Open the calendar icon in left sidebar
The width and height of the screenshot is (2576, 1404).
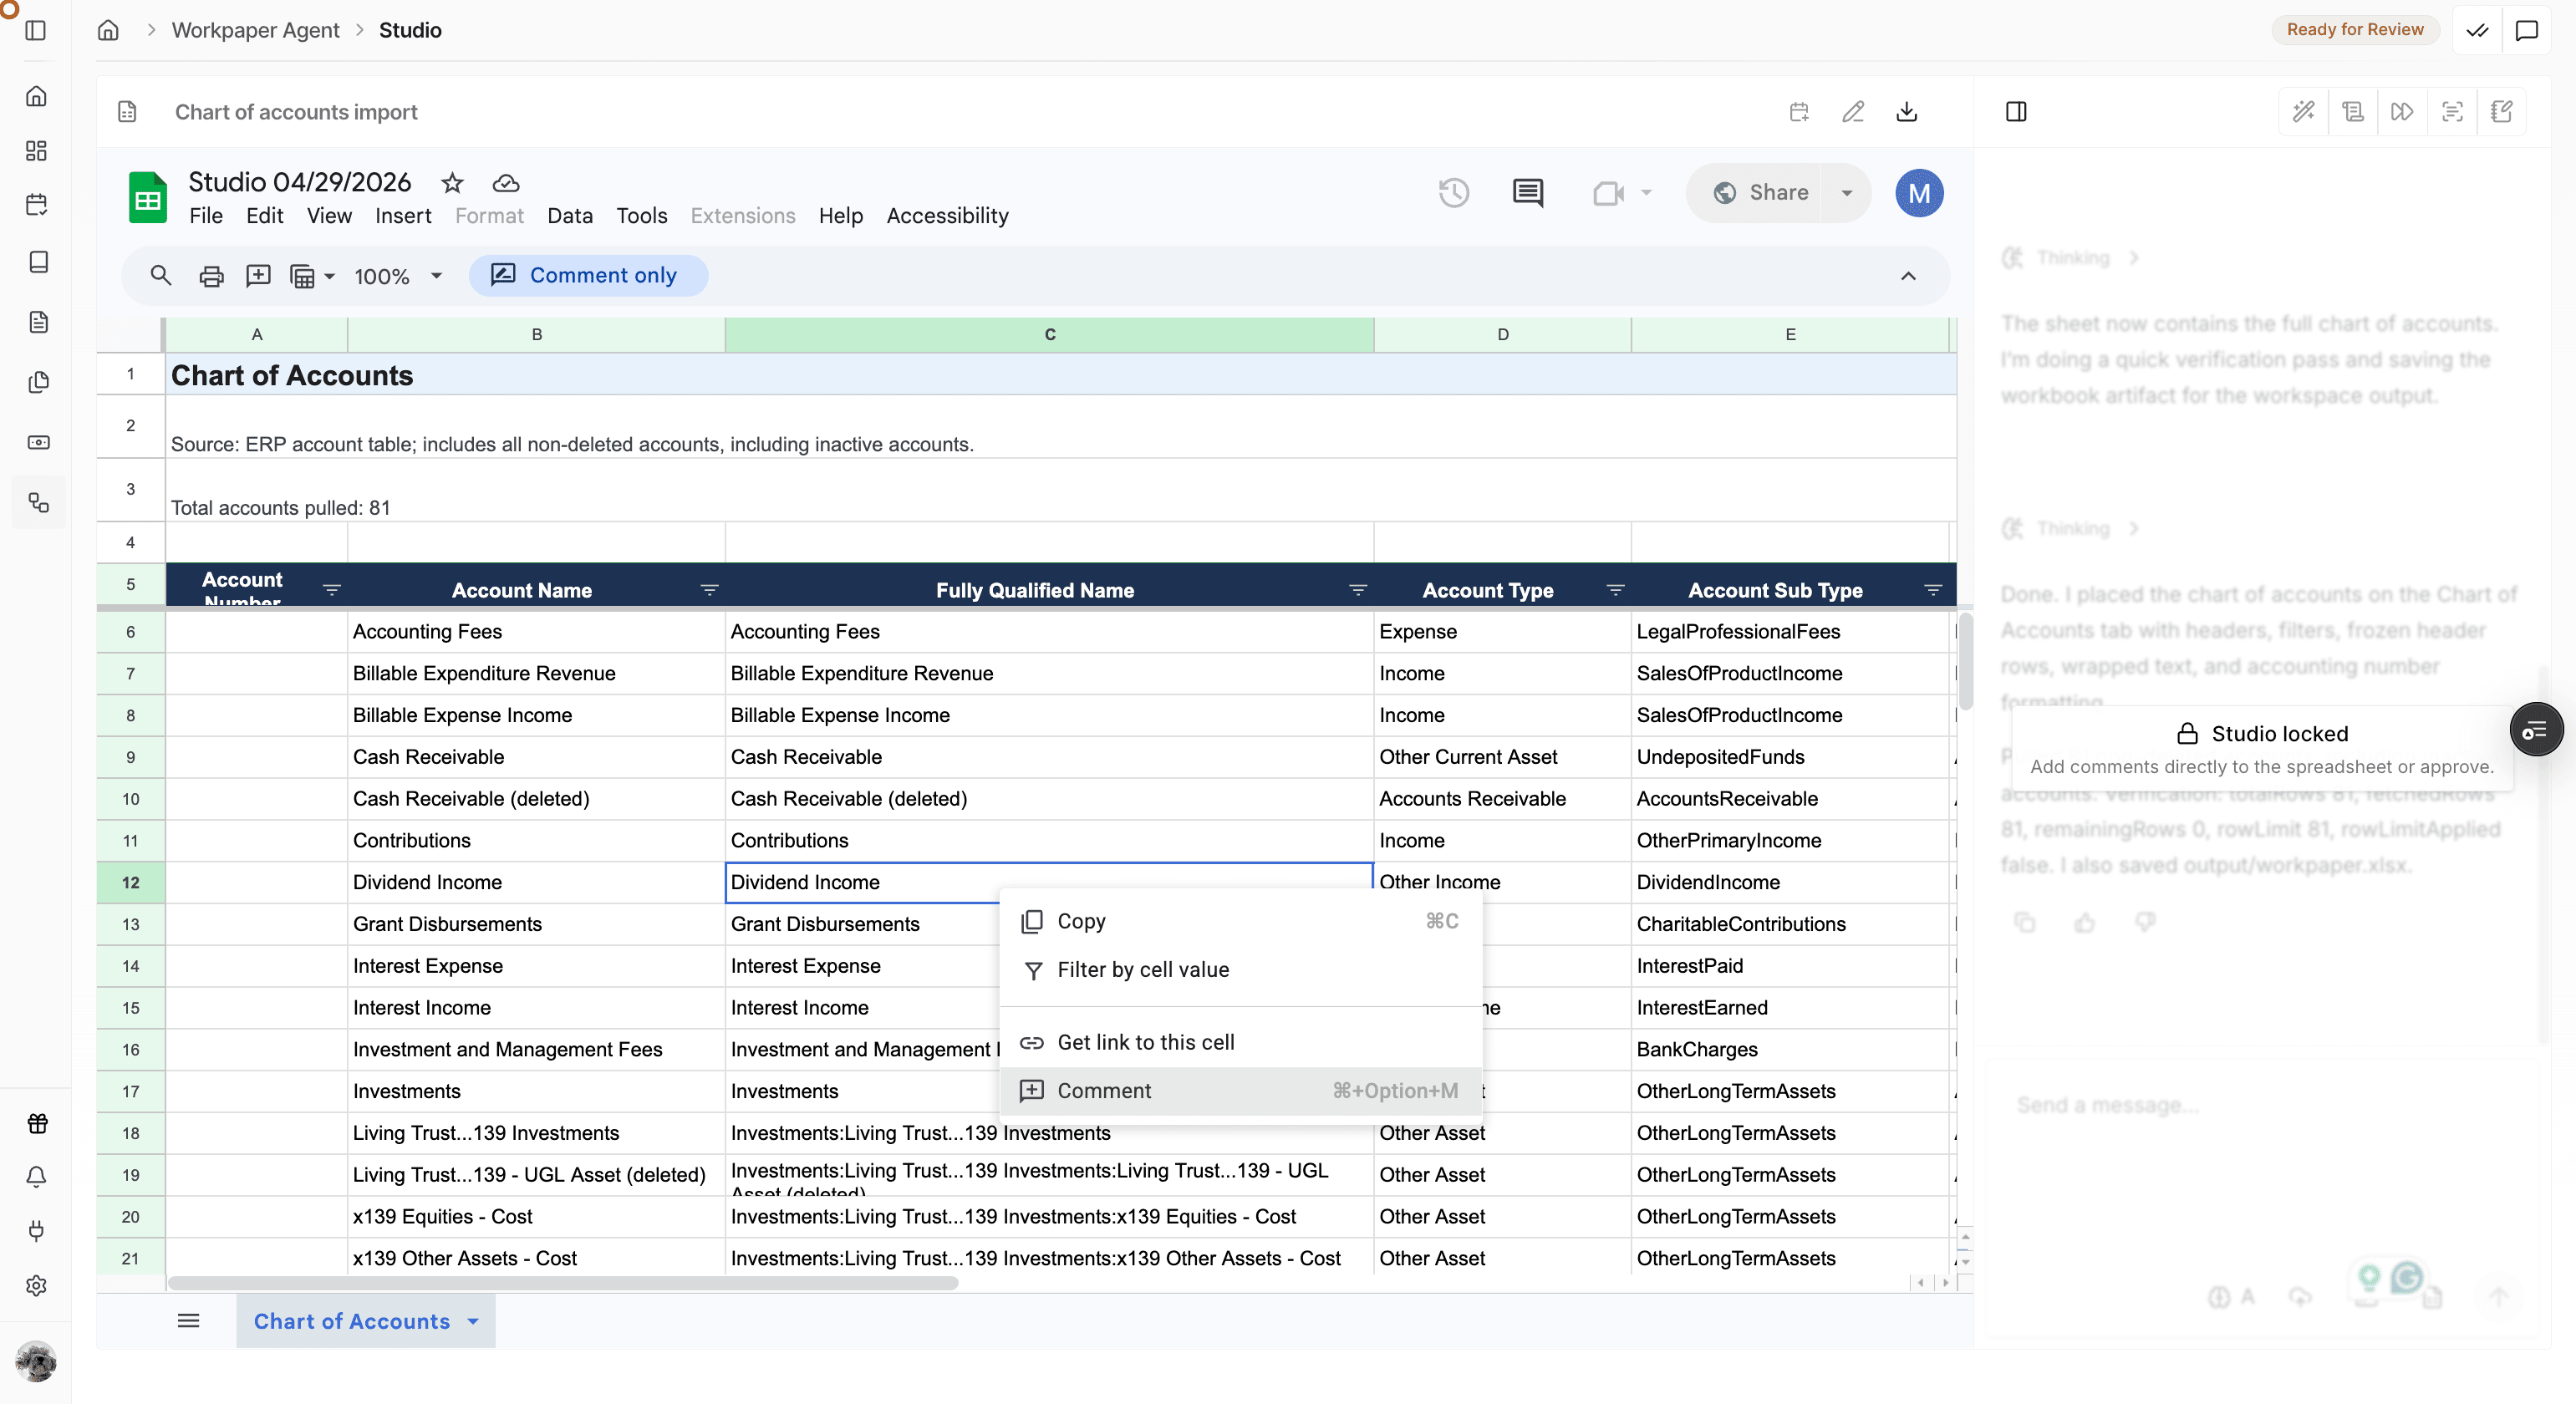[x=37, y=205]
